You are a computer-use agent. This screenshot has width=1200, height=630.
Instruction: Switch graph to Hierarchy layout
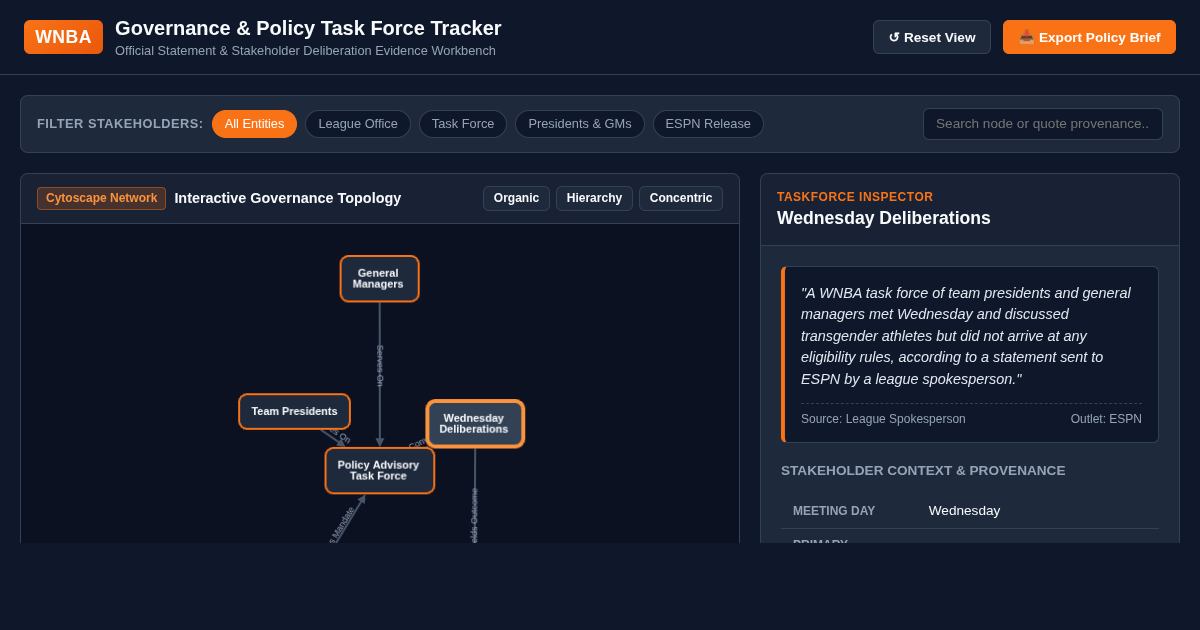coord(594,198)
